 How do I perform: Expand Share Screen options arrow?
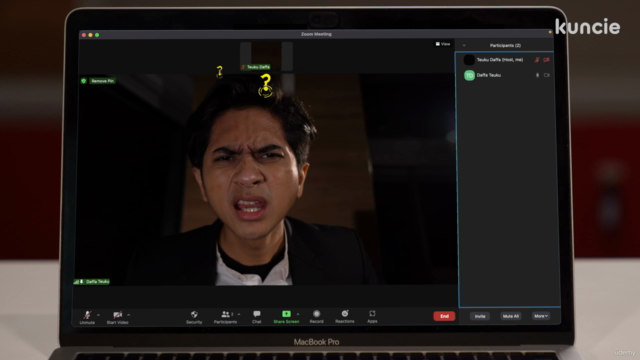click(298, 314)
